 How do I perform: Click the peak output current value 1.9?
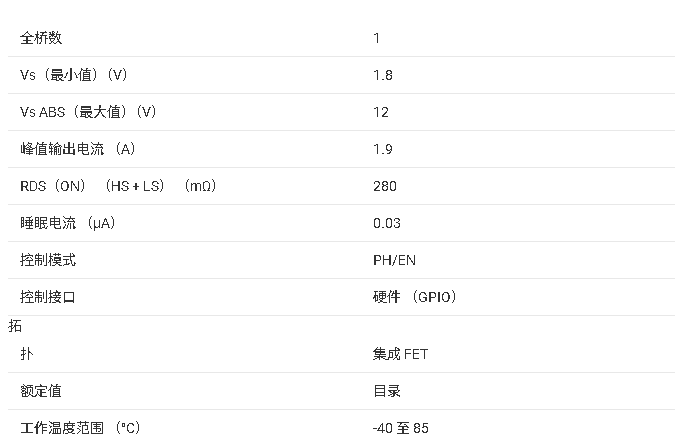point(382,149)
